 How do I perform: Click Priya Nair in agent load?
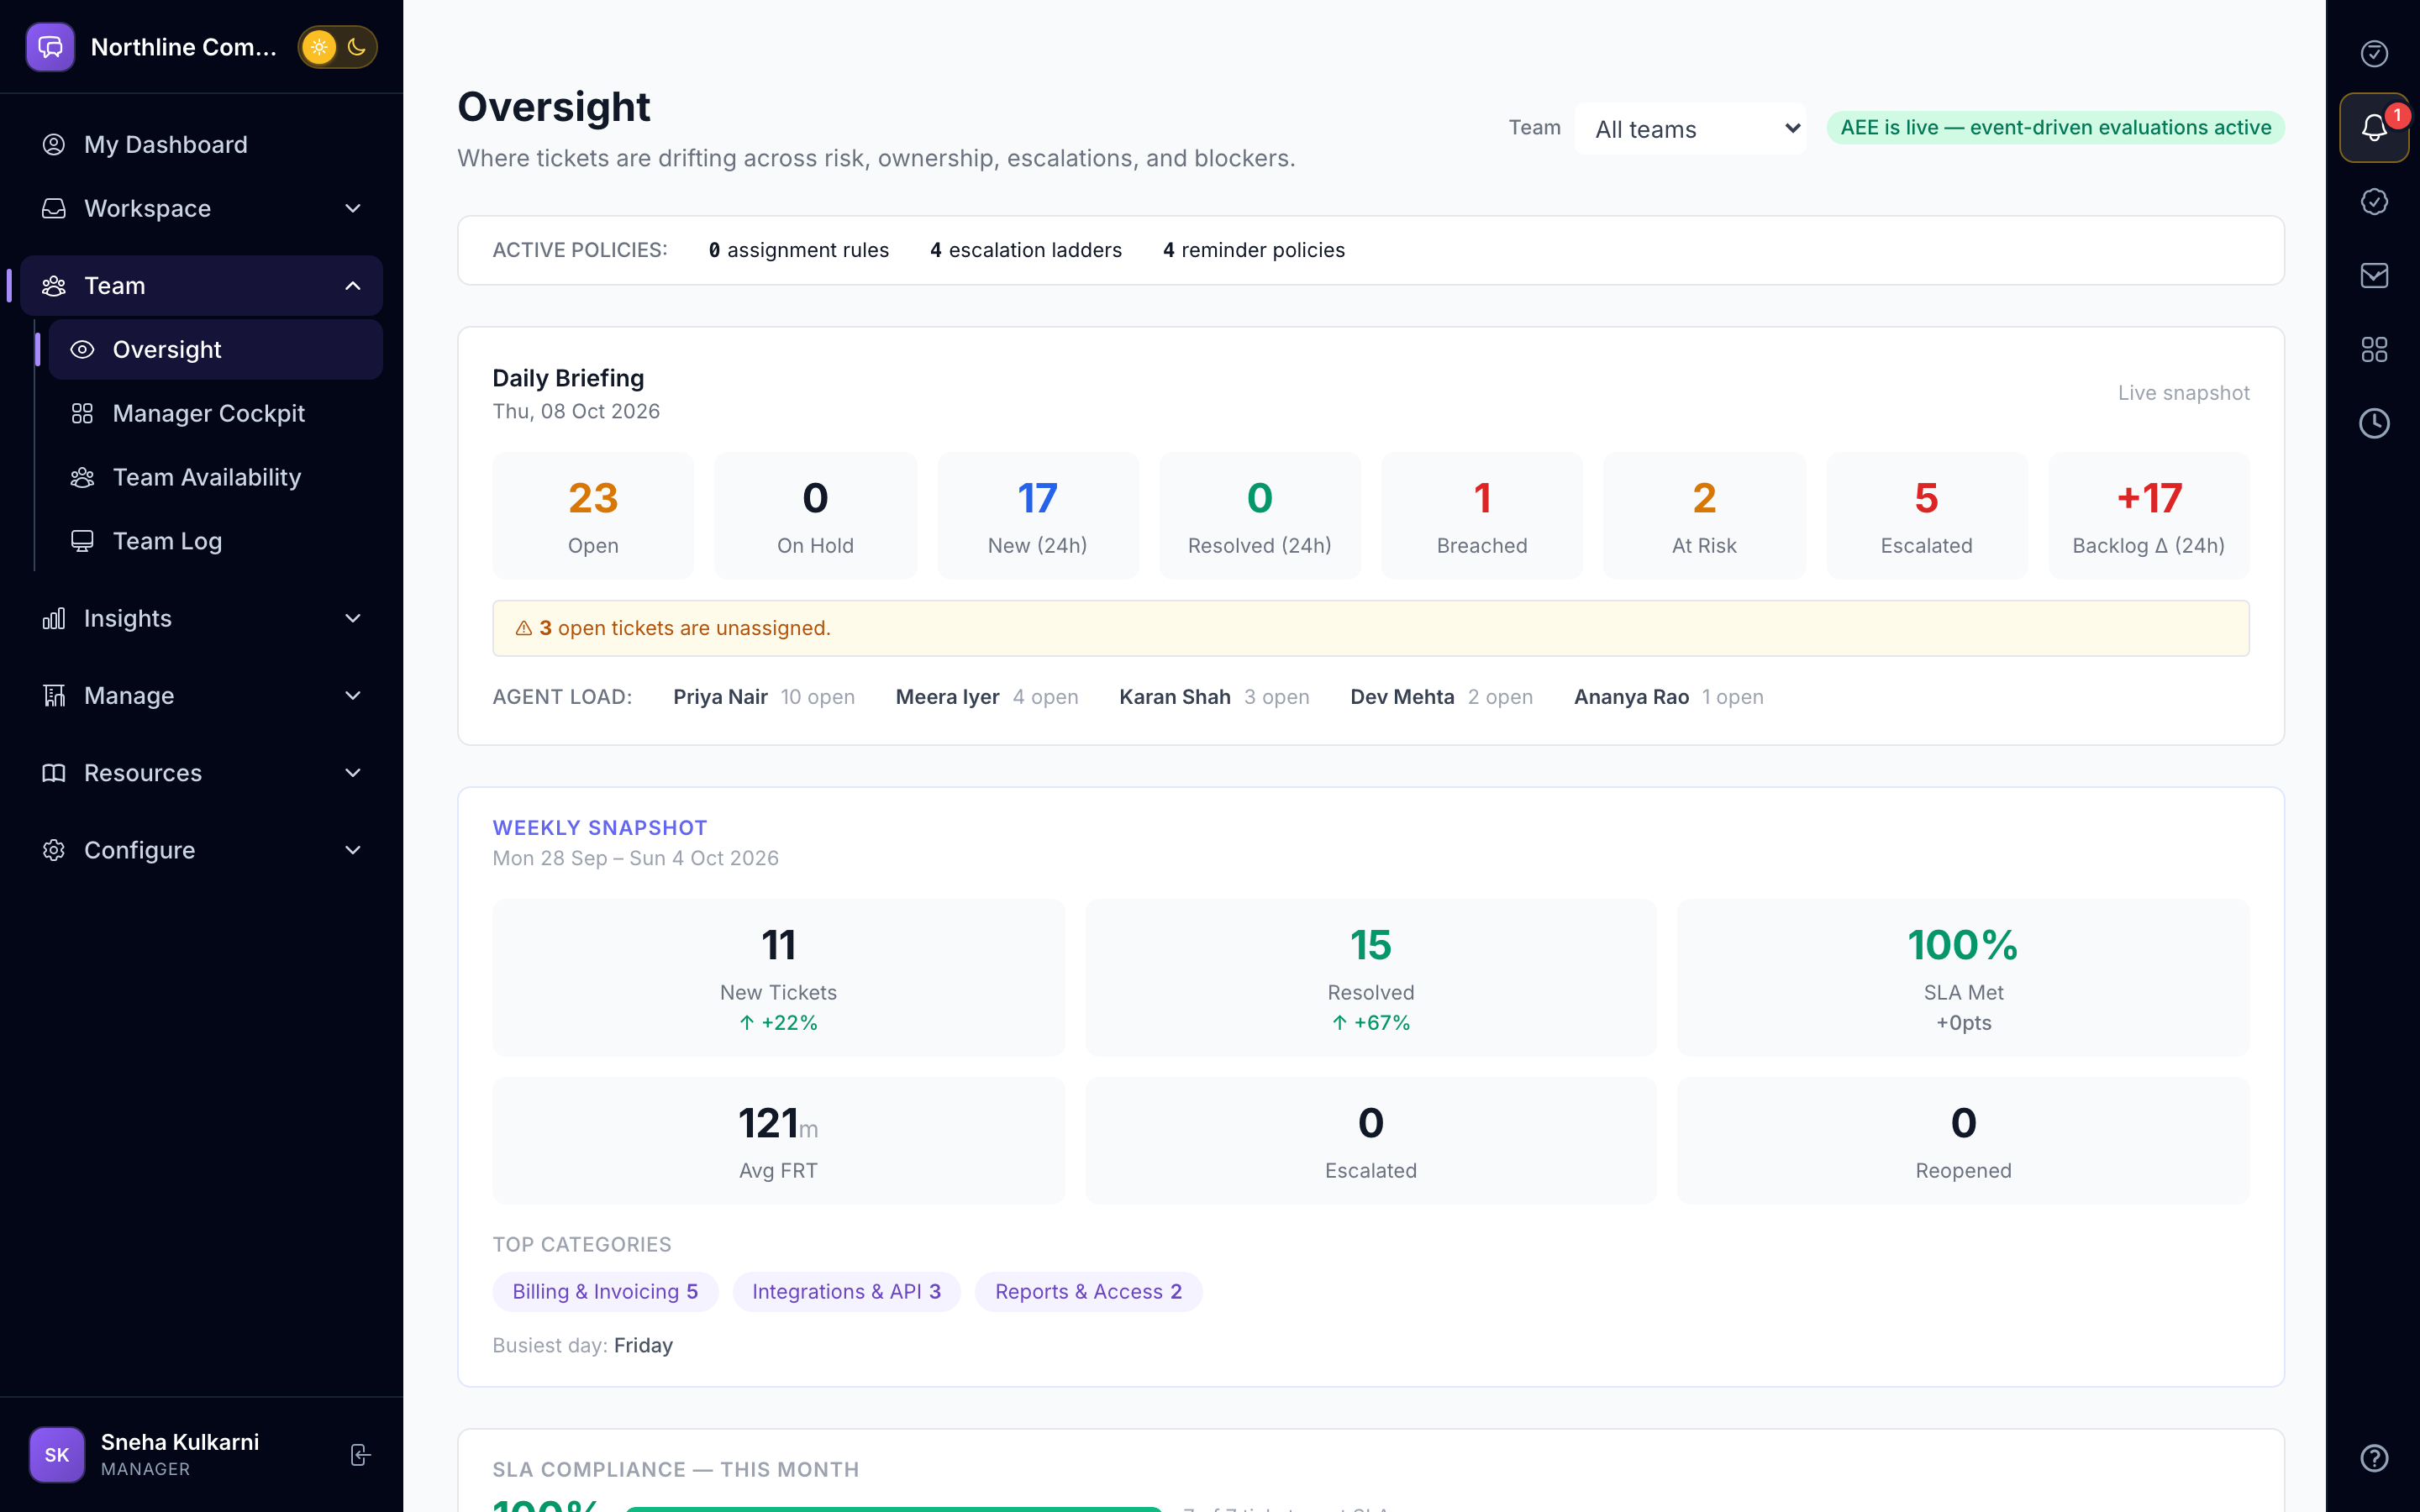720,697
